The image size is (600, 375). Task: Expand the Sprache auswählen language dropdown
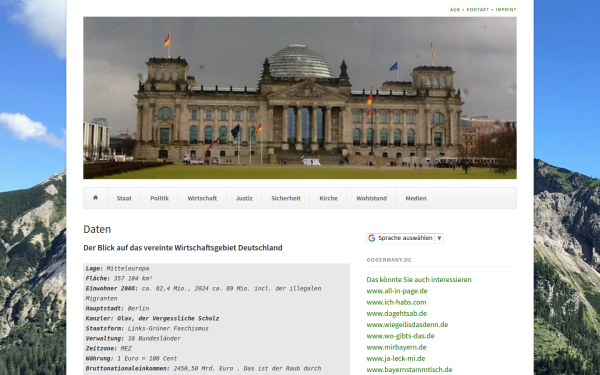[405, 238]
